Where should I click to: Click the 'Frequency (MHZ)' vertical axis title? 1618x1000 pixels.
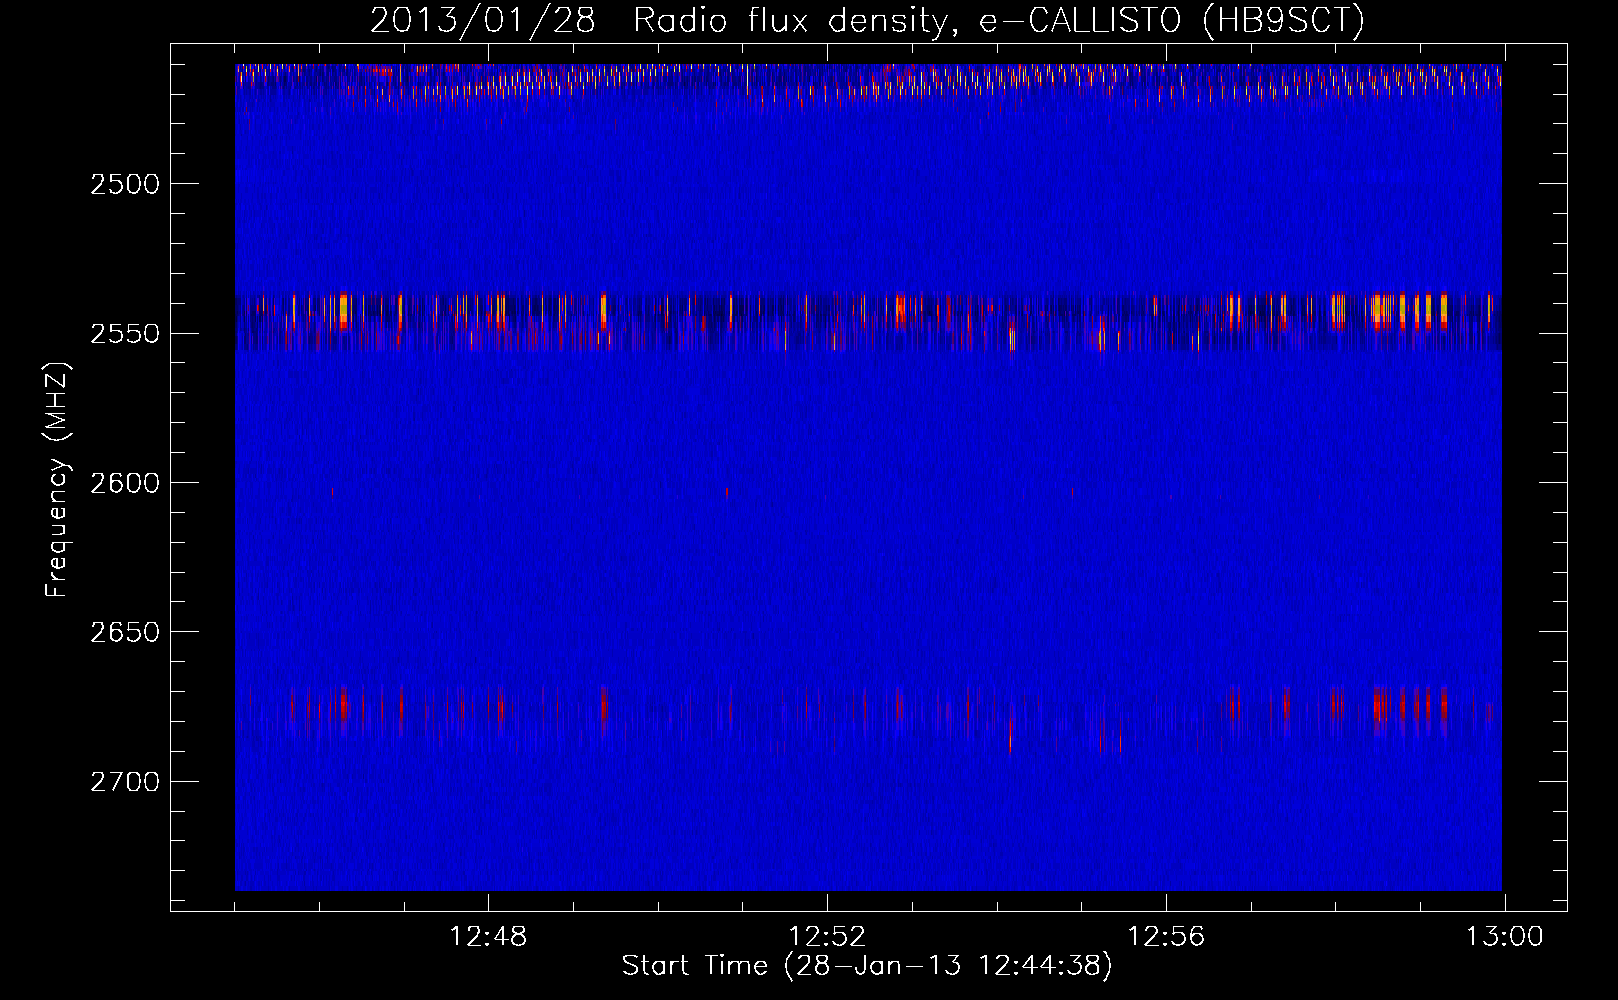coord(57,480)
